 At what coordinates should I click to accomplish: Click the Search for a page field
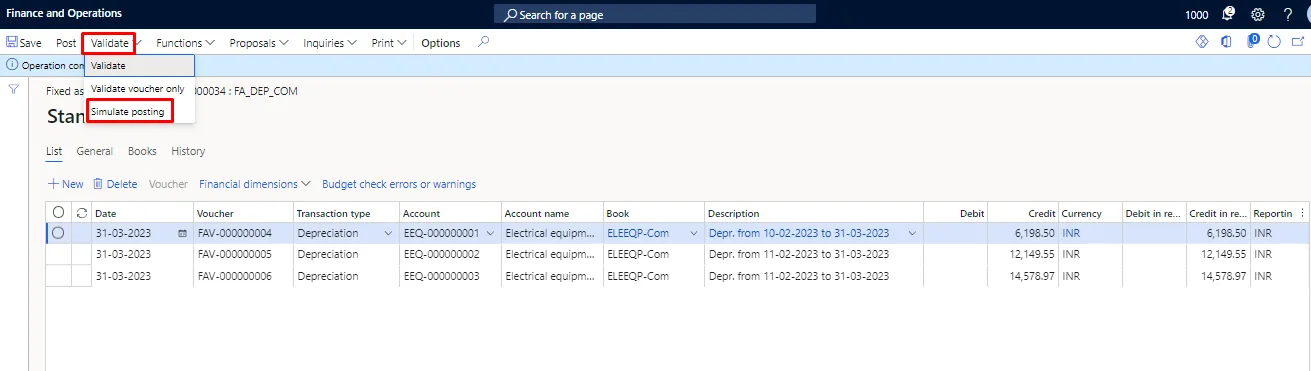[655, 14]
